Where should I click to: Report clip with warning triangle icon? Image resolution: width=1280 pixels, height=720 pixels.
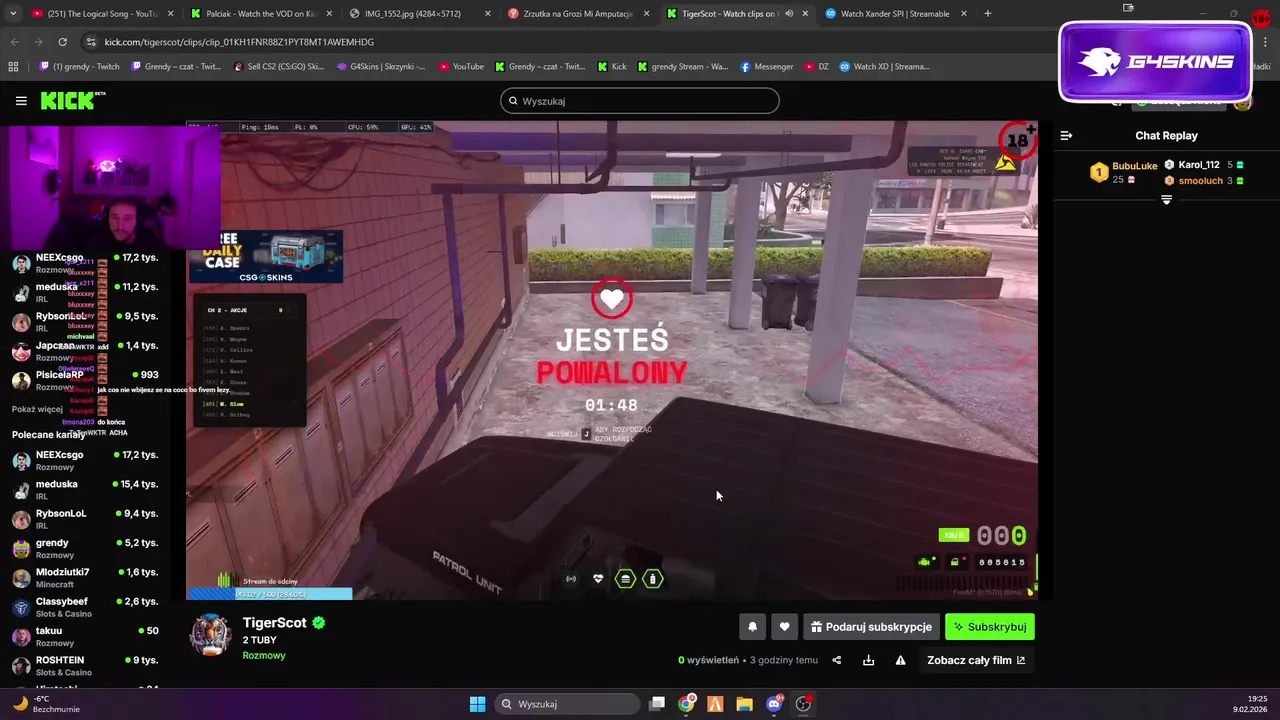[901, 660]
